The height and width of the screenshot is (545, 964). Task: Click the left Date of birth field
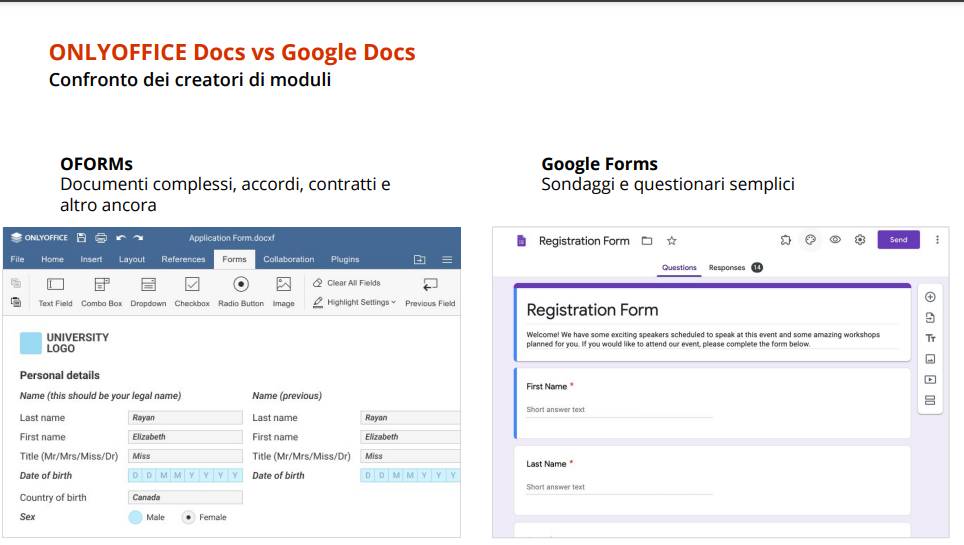(185, 475)
